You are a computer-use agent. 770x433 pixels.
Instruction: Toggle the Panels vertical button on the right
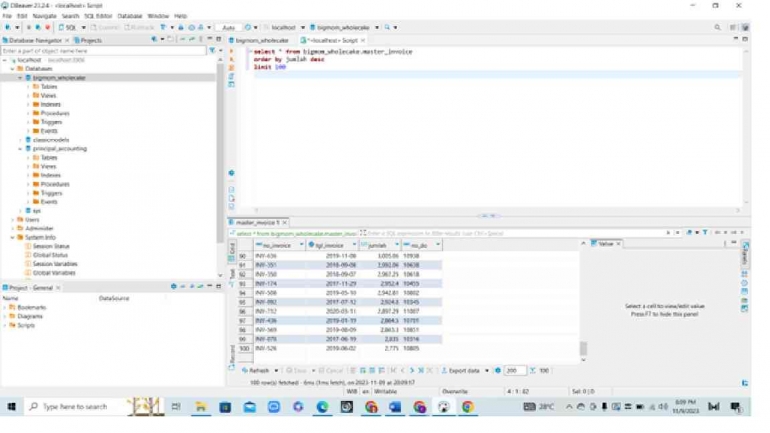(x=745, y=253)
